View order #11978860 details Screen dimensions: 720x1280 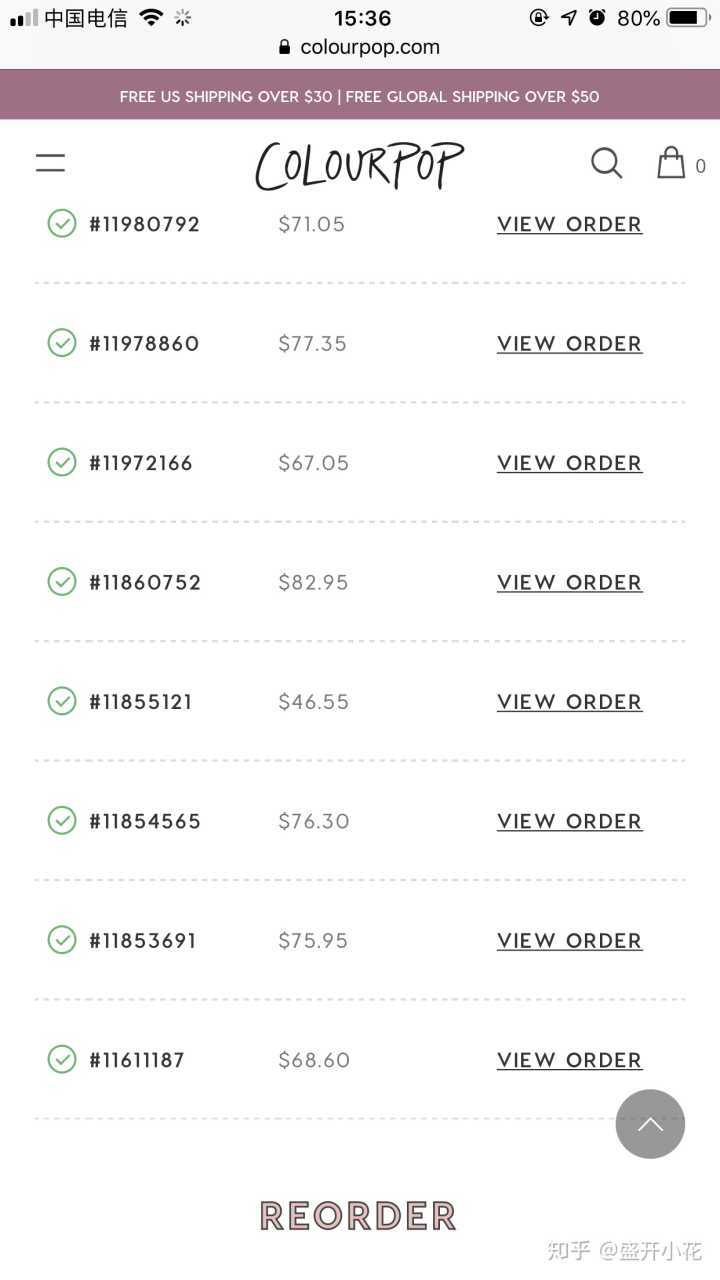click(x=569, y=343)
